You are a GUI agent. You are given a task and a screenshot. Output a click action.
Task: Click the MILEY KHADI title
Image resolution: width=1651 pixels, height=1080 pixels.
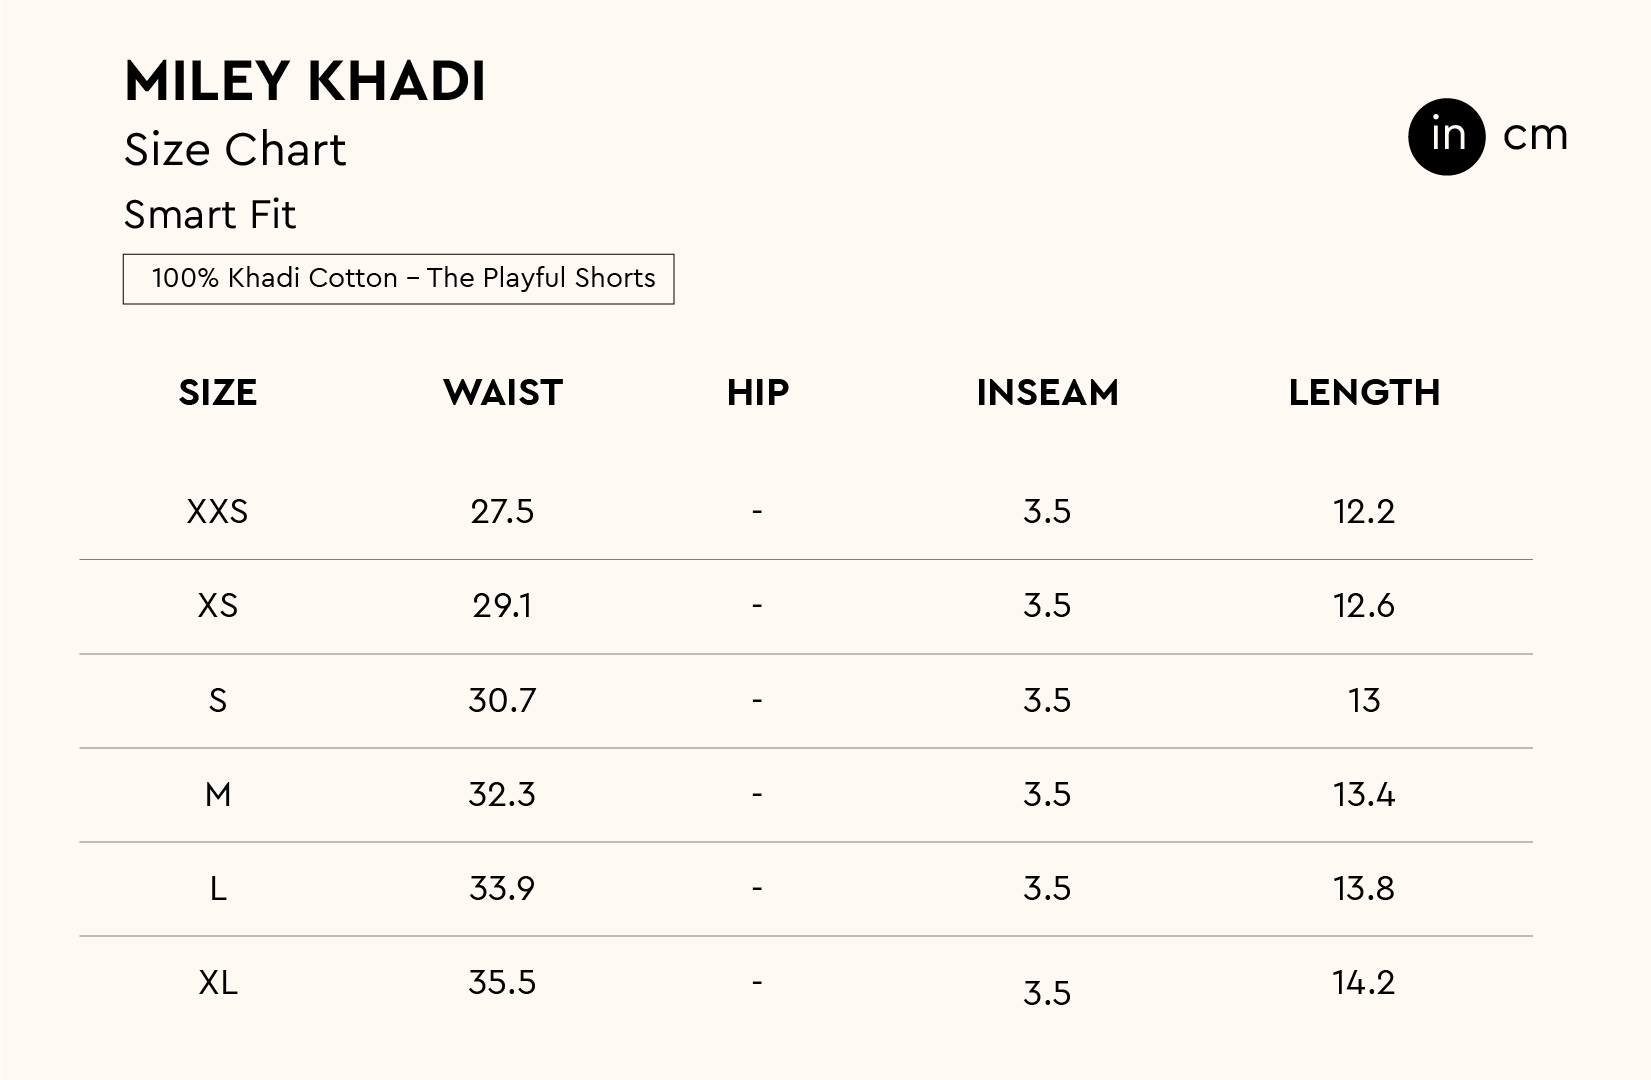pos(305,81)
